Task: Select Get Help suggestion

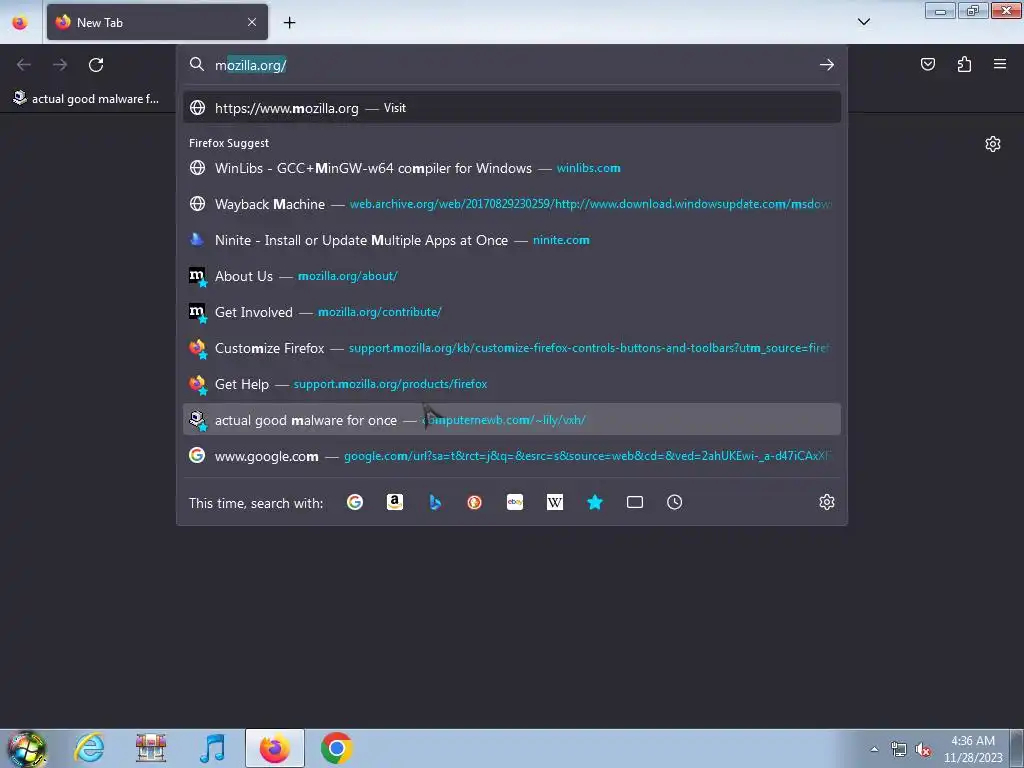Action: 512,383
